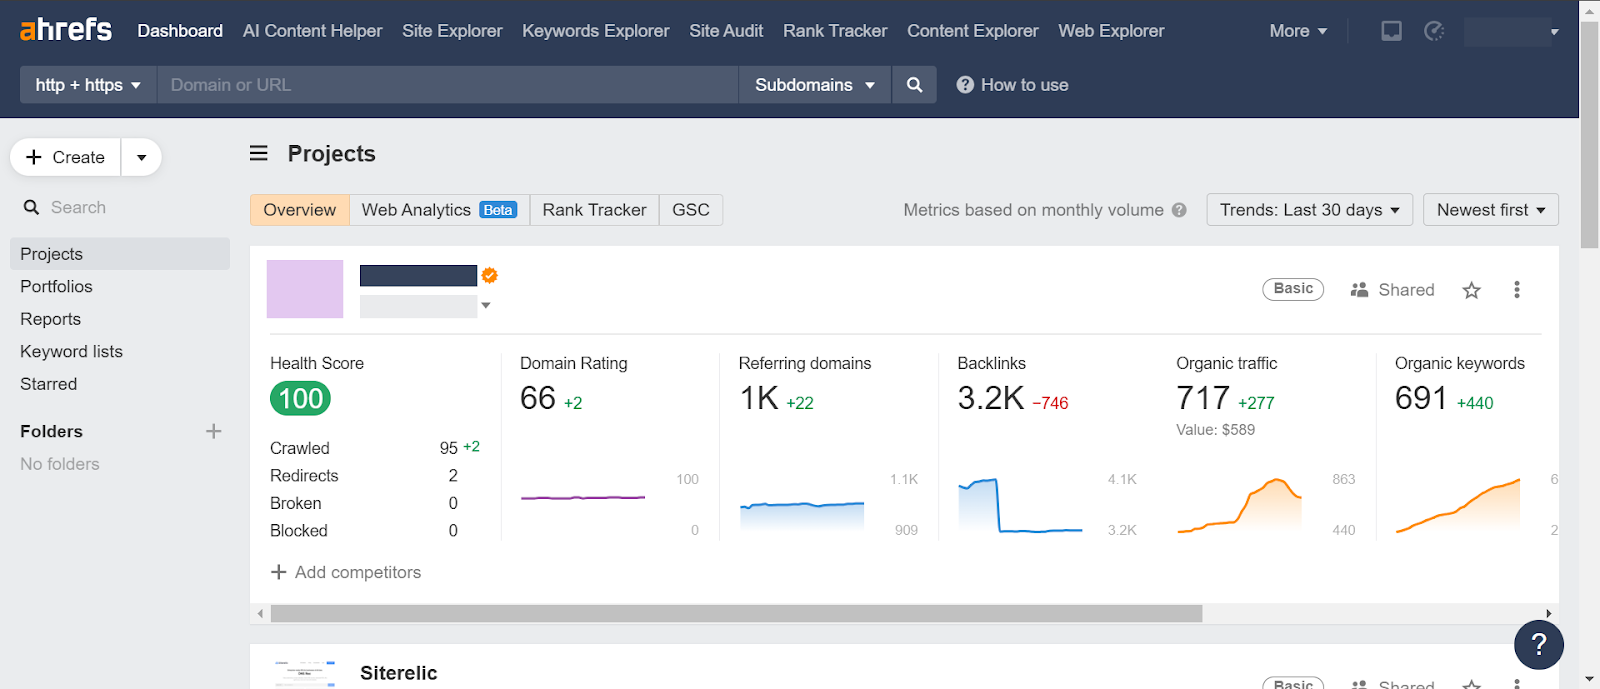Click the sidebar search magnifier icon
Image resolution: width=1600 pixels, height=689 pixels.
(32, 207)
